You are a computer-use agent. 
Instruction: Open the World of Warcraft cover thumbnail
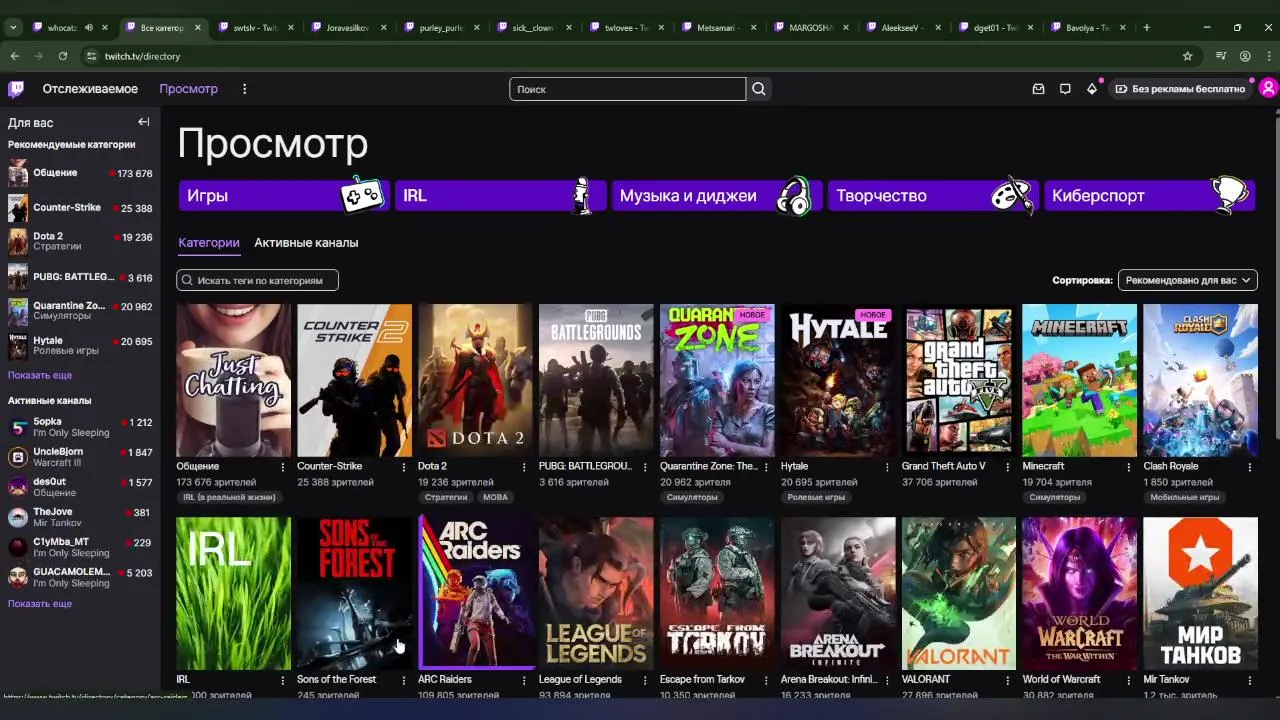coord(1079,593)
